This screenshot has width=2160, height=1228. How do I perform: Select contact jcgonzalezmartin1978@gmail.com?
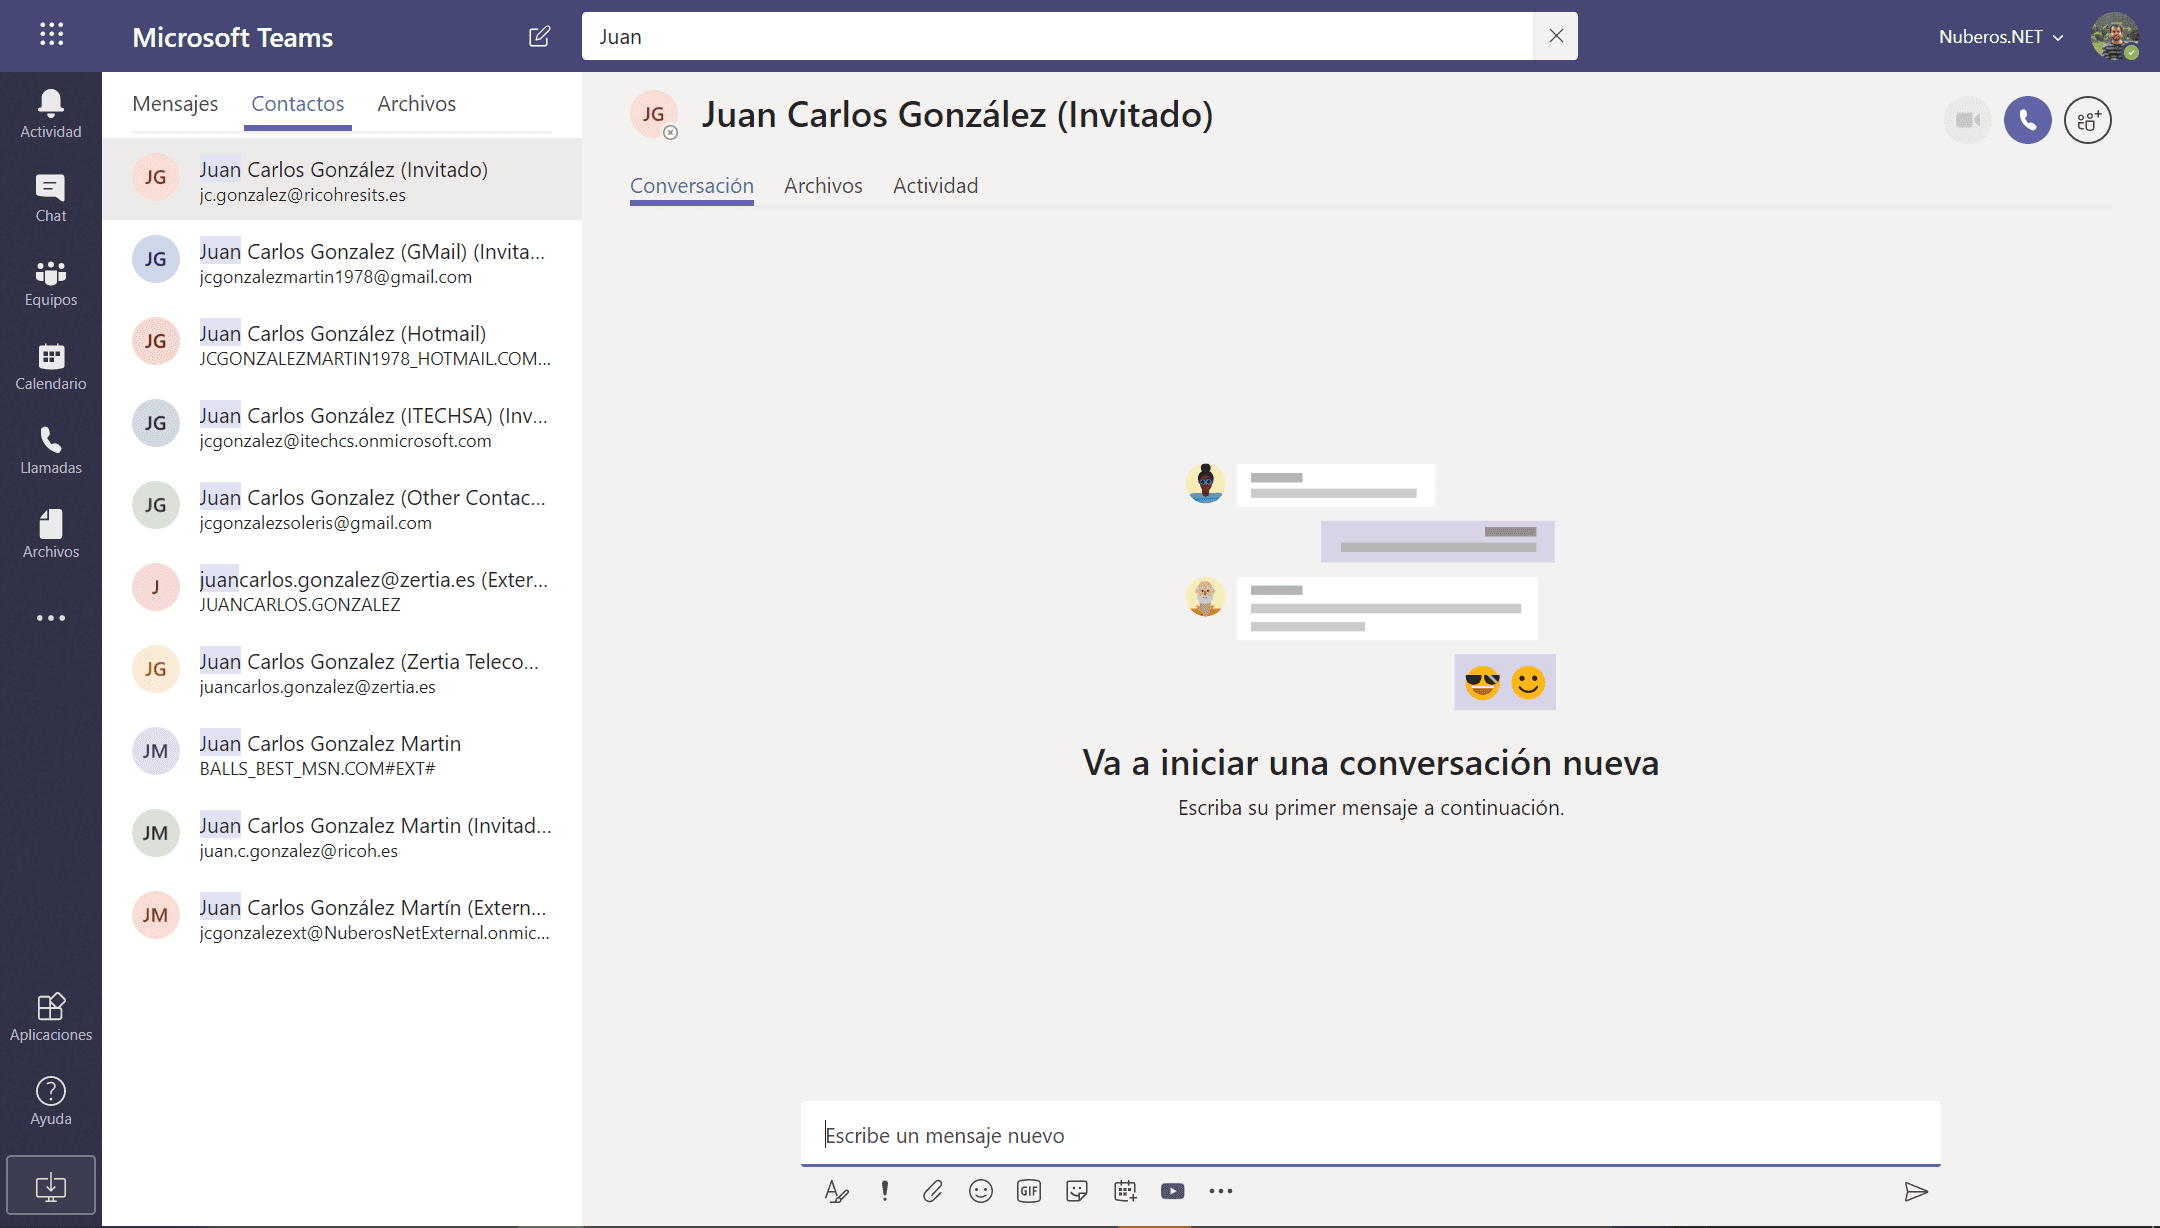[342, 262]
